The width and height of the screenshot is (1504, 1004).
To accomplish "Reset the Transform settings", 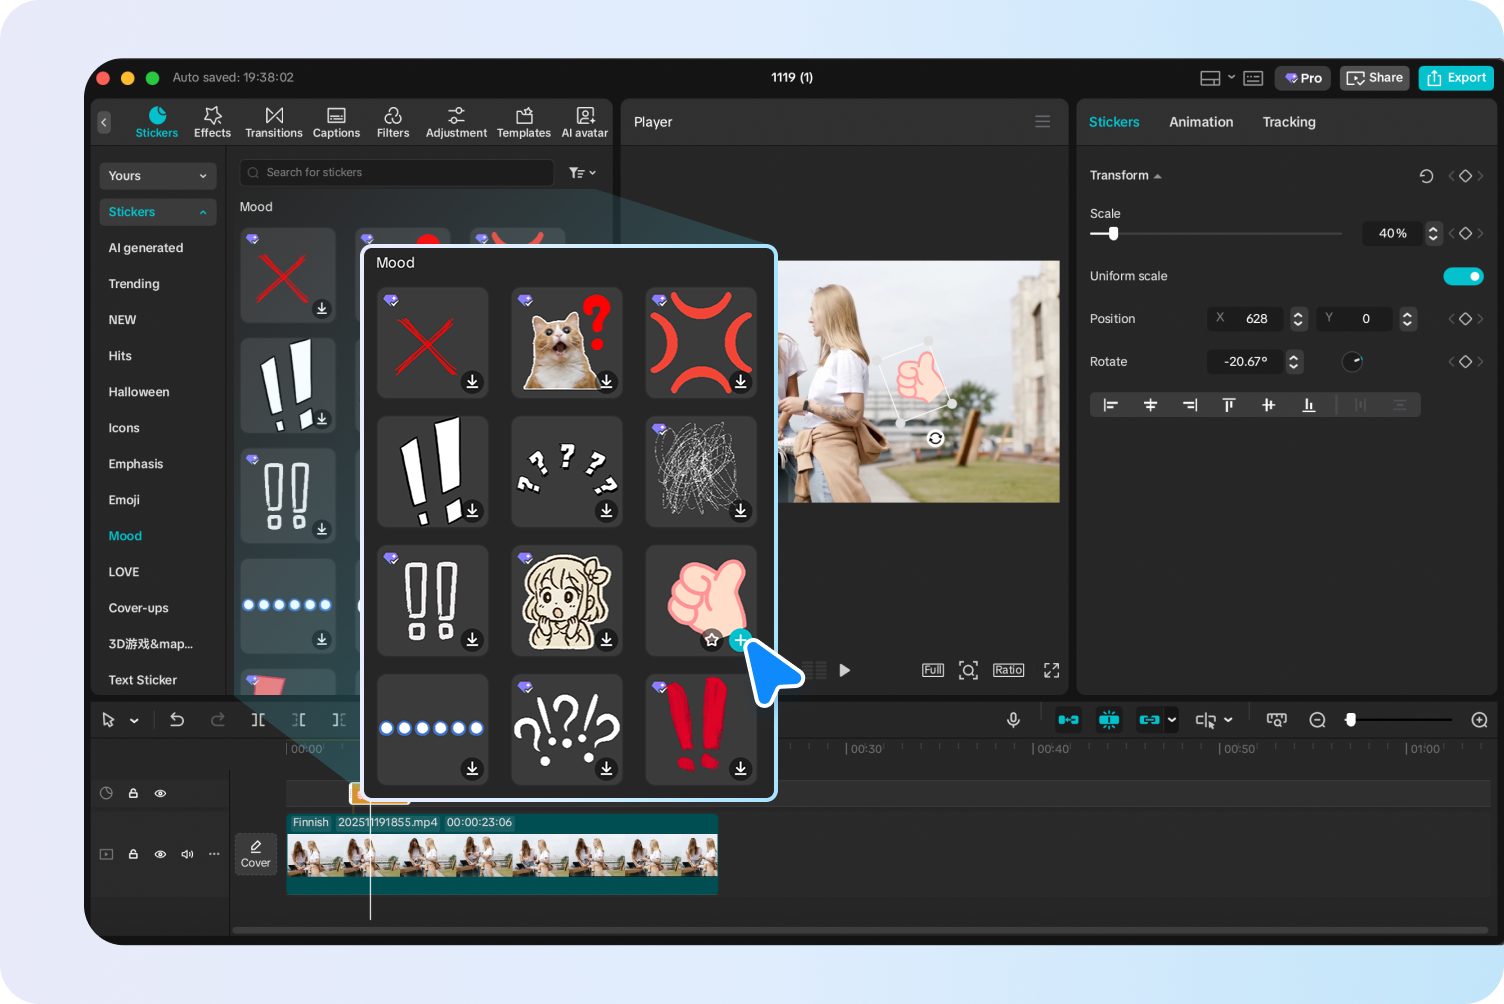I will [1427, 175].
